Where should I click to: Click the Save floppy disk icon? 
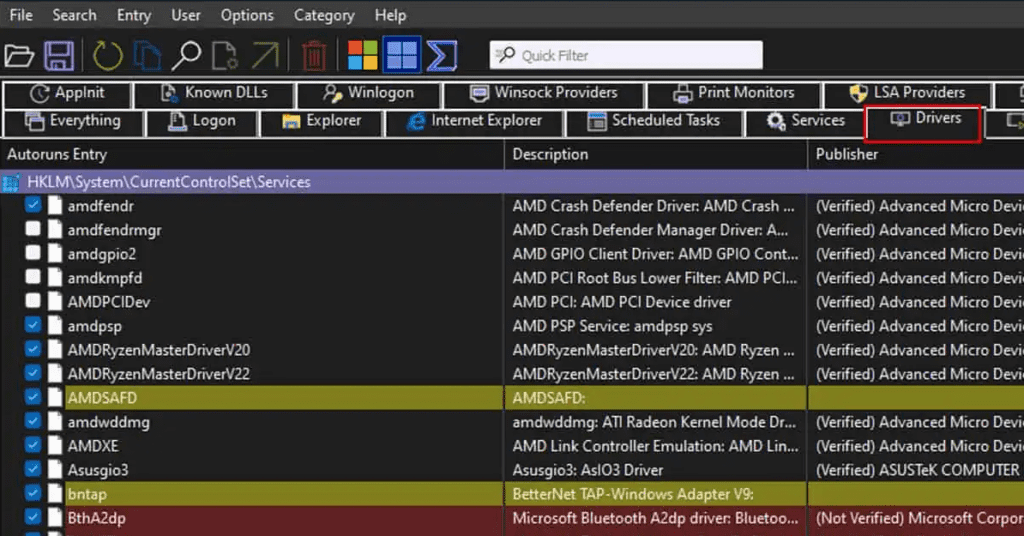(59, 55)
